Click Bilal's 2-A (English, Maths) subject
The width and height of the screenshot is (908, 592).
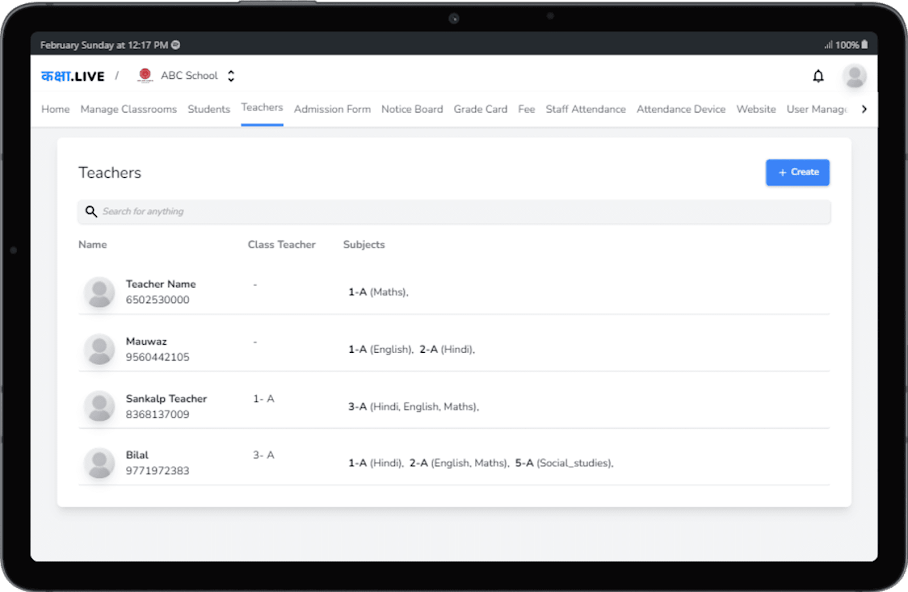(459, 463)
